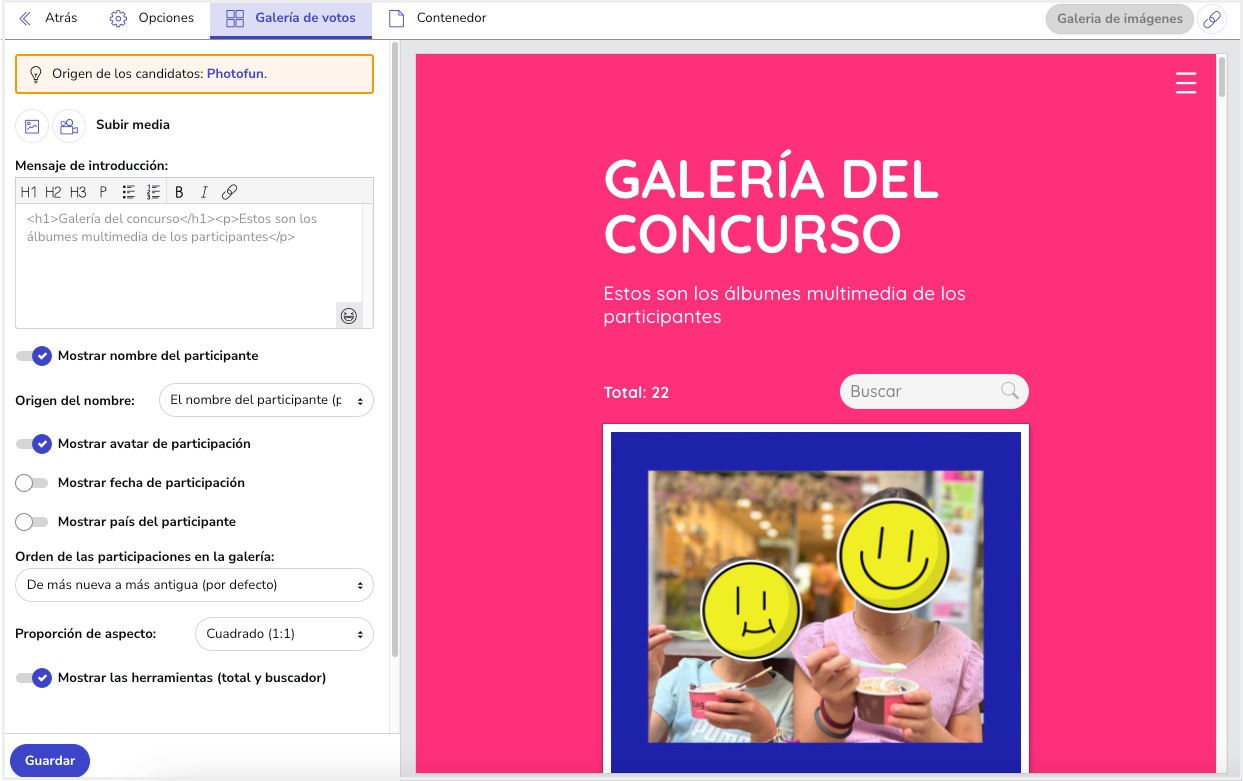Enable Mostrar fecha de participación toggle
The width and height of the screenshot is (1243, 781).
point(32,483)
